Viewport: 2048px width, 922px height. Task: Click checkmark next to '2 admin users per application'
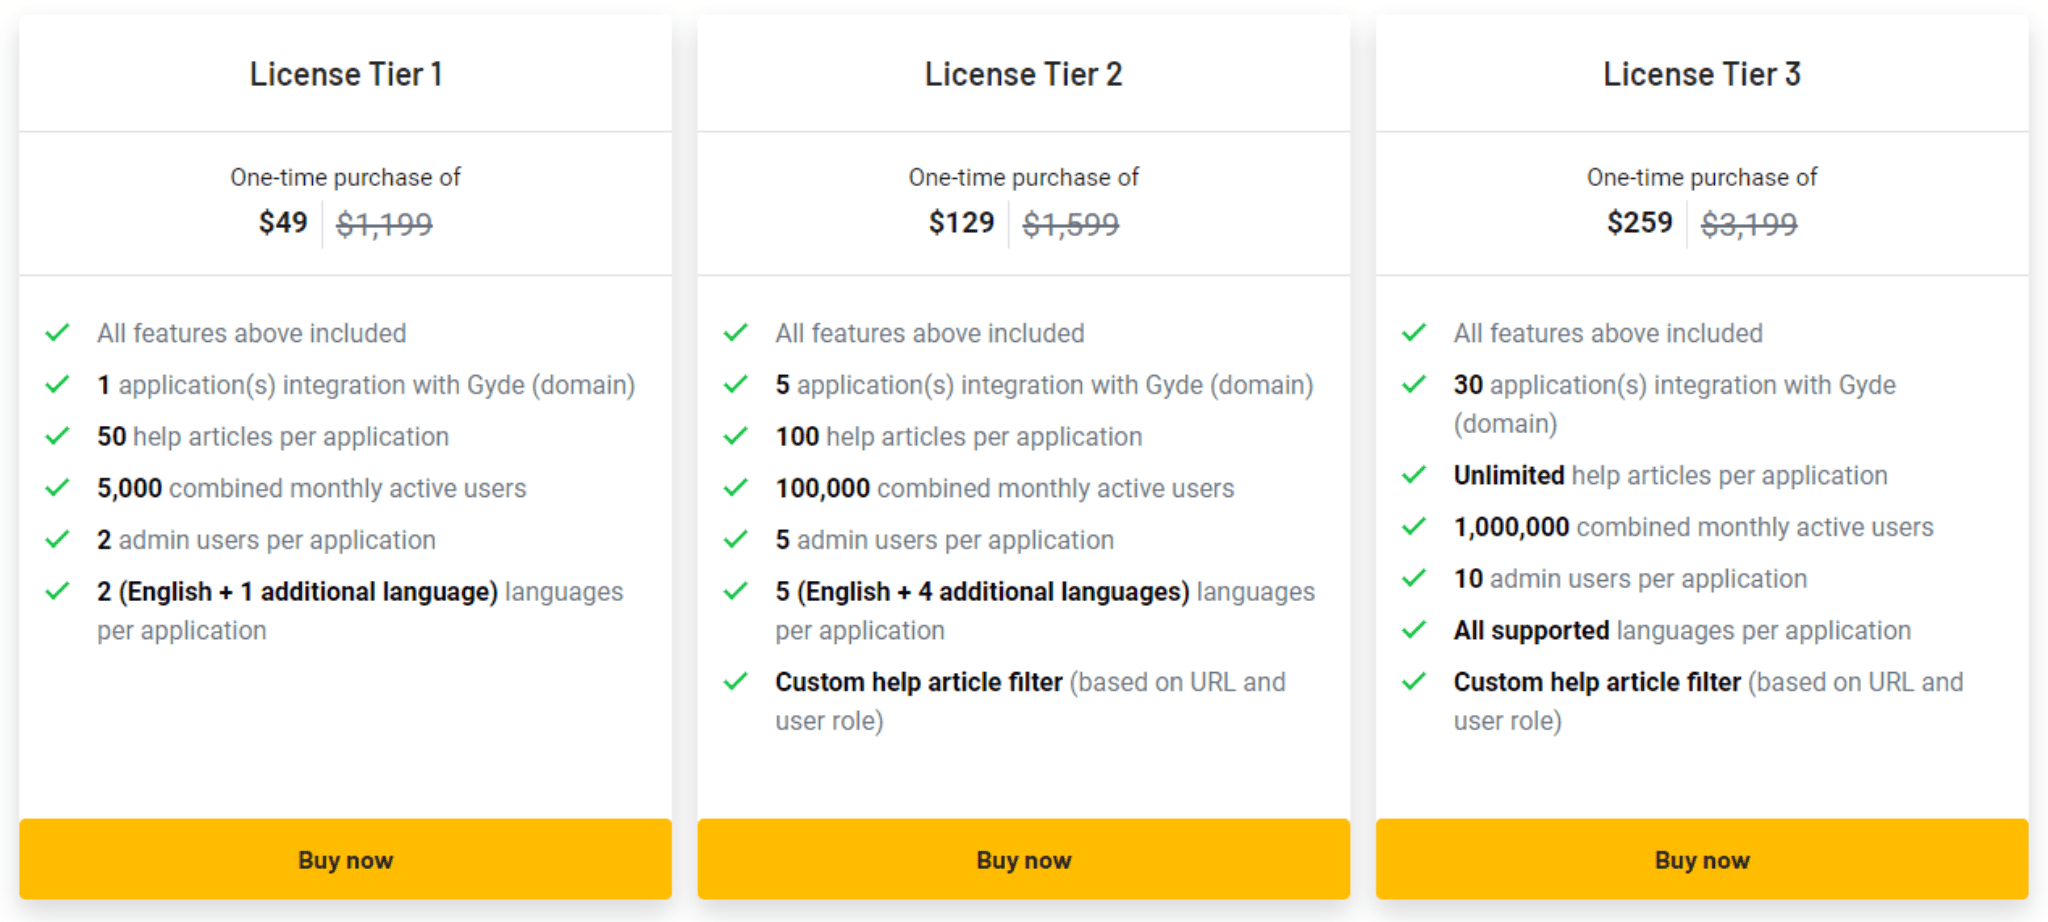pos(58,539)
